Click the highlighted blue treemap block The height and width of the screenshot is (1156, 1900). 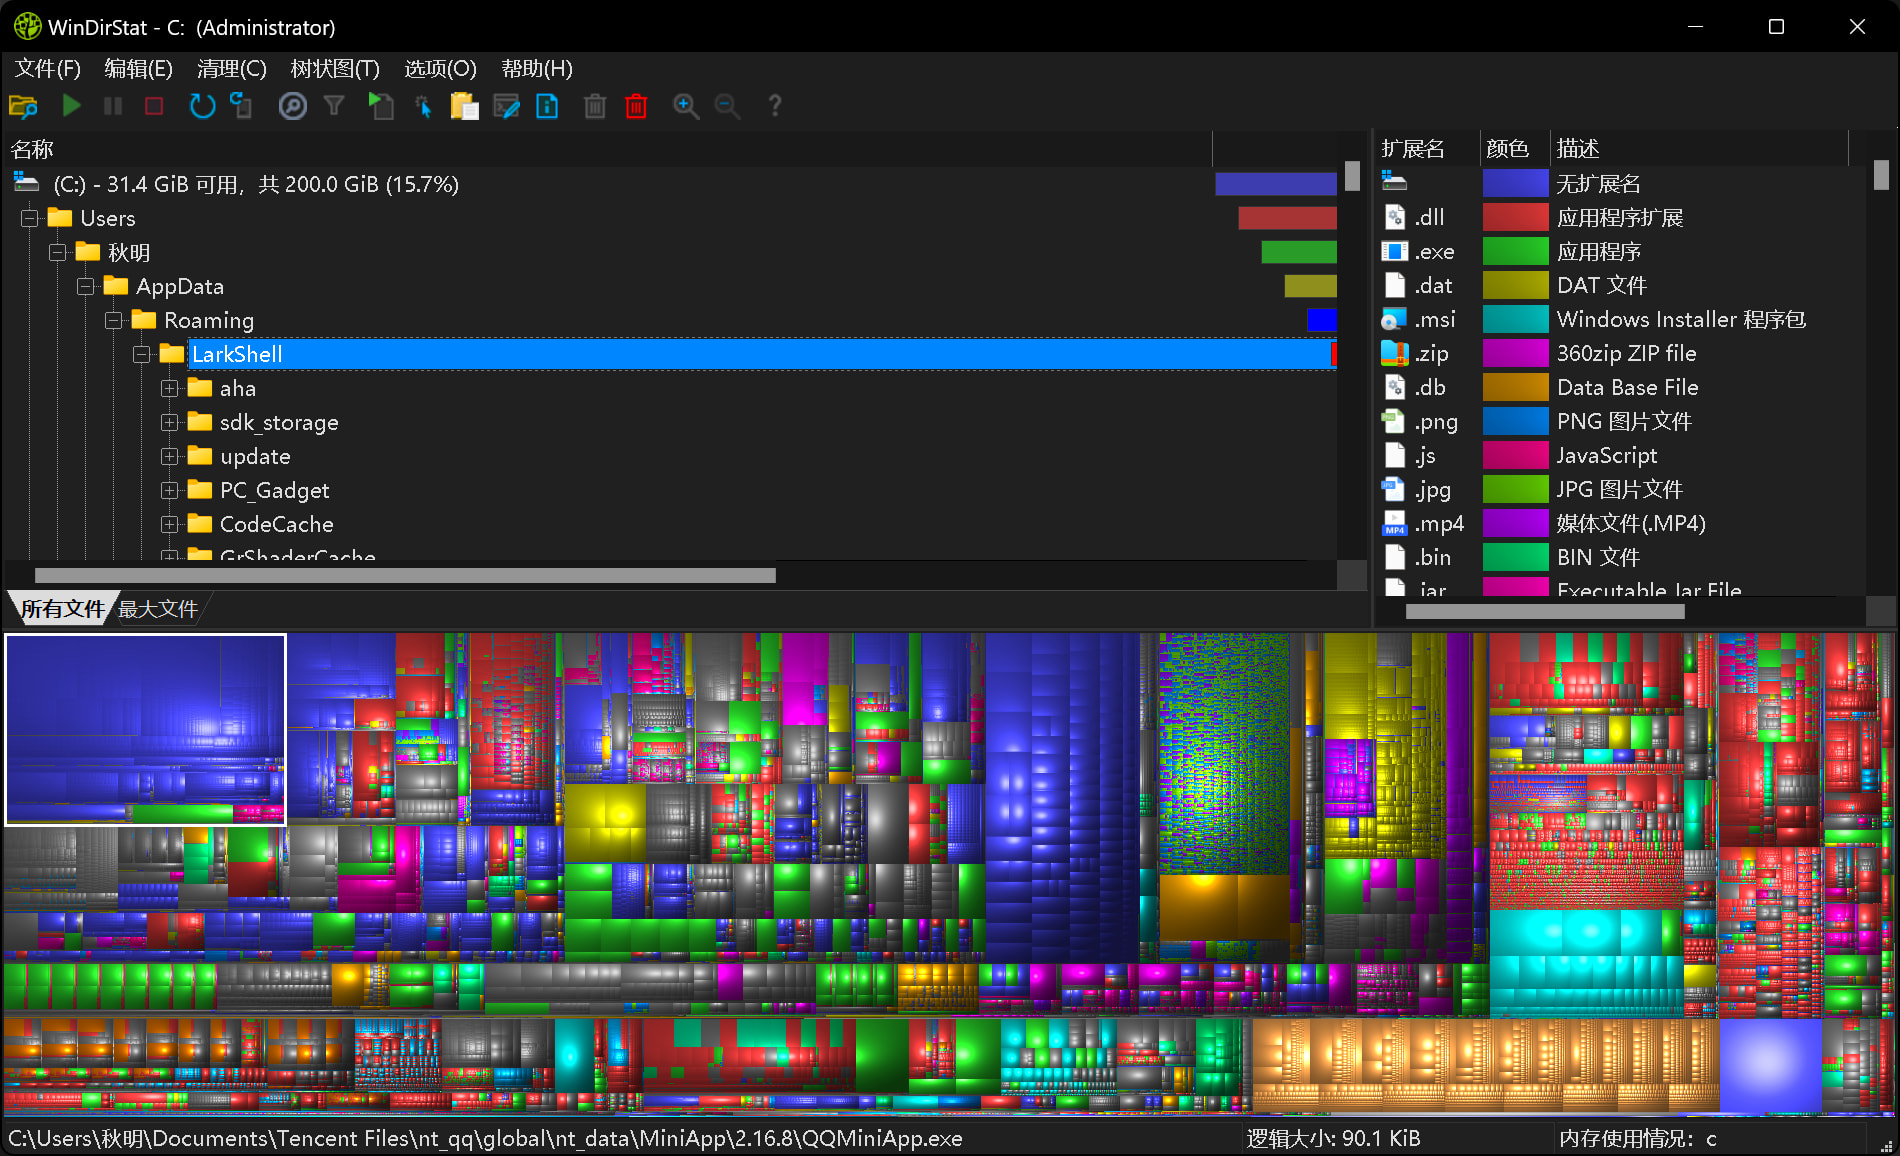point(146,729)
